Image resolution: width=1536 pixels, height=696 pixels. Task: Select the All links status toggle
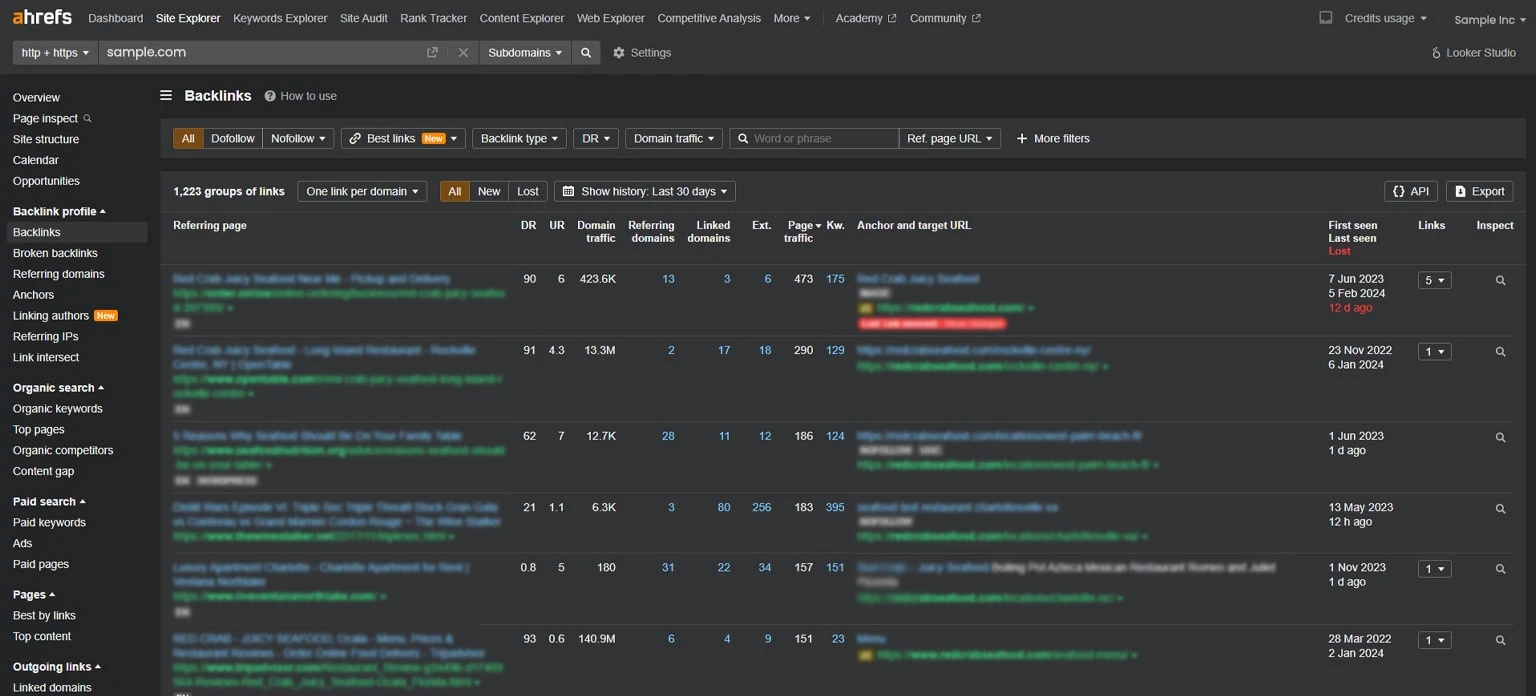tap(455, 191)
